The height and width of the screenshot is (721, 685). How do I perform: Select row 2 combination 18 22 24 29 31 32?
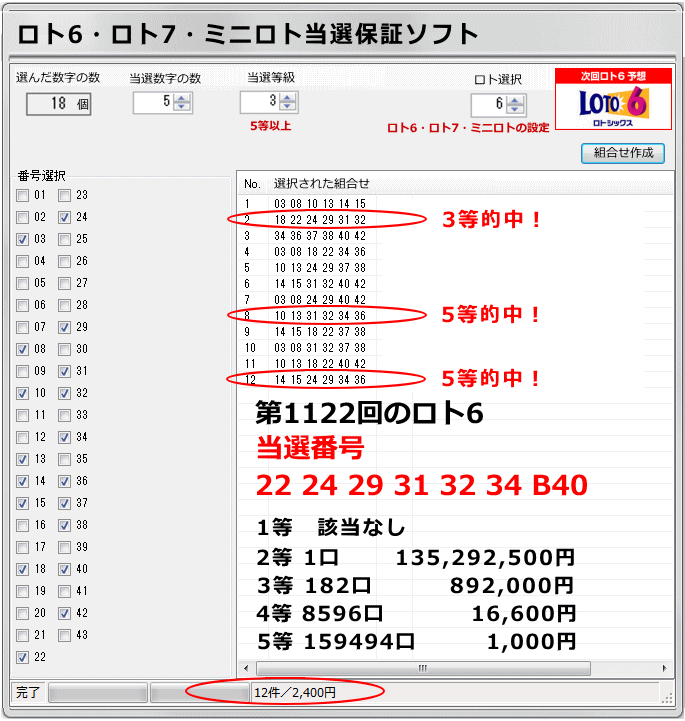pos(320,220)
